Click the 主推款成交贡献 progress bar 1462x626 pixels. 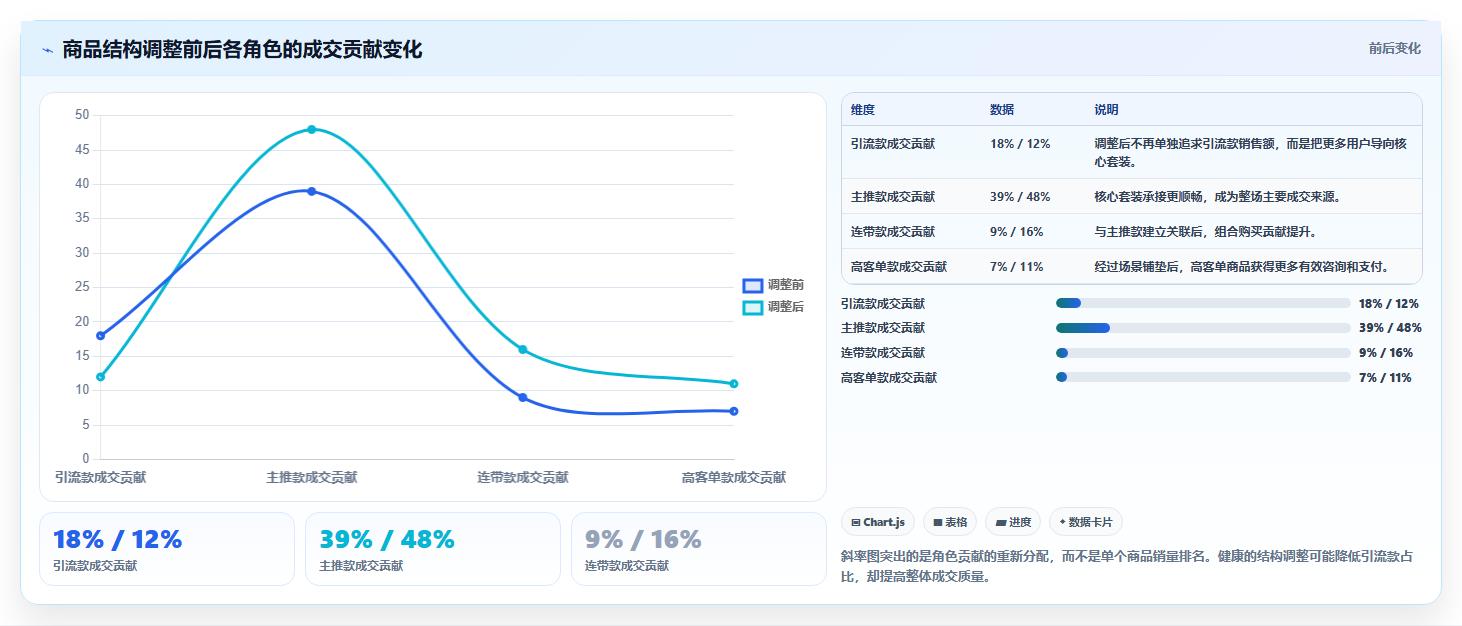click(x=1203, y=328)
